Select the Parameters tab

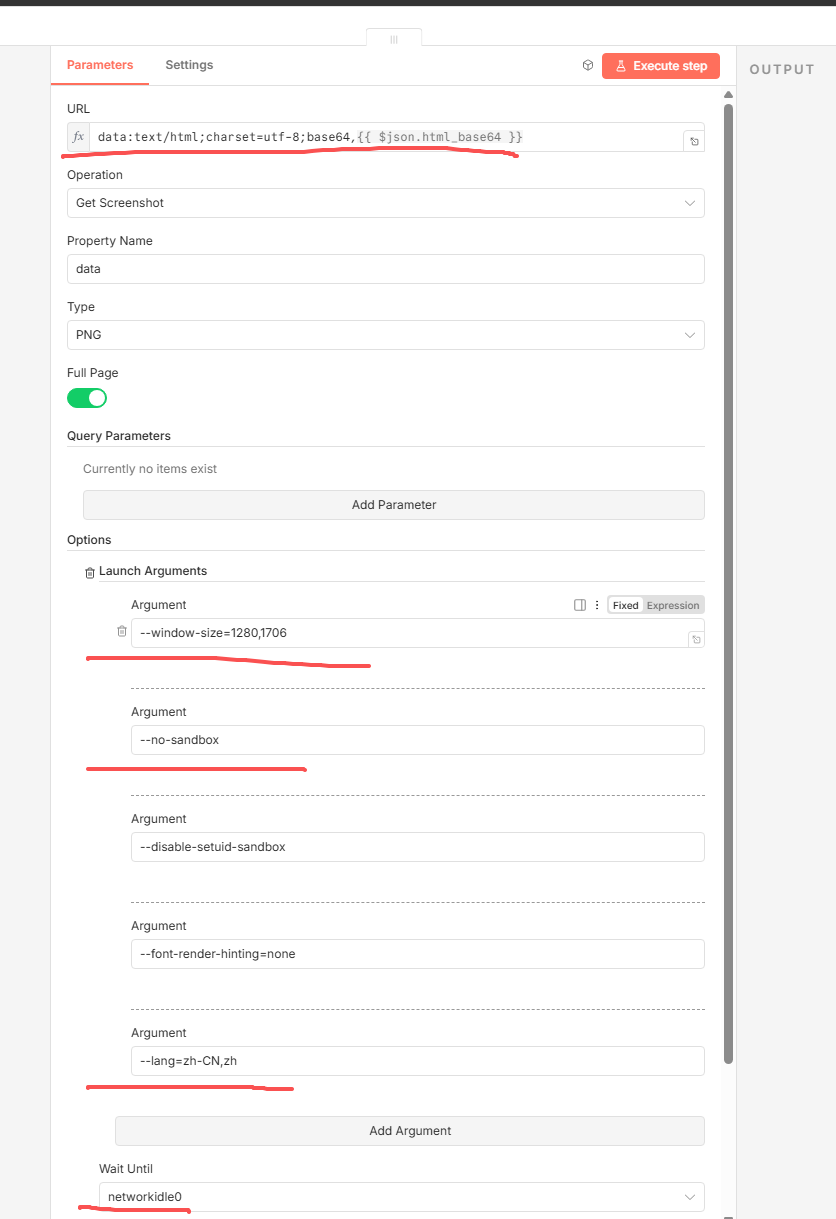point(100,65)
